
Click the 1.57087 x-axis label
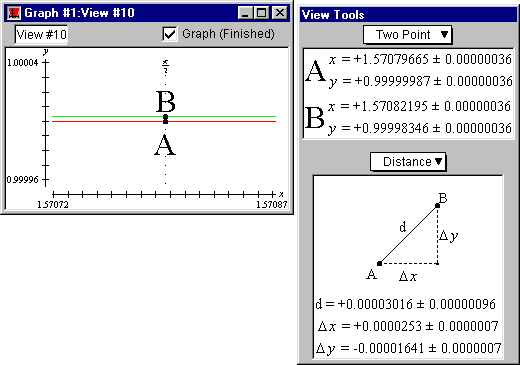tap(271, 205)
